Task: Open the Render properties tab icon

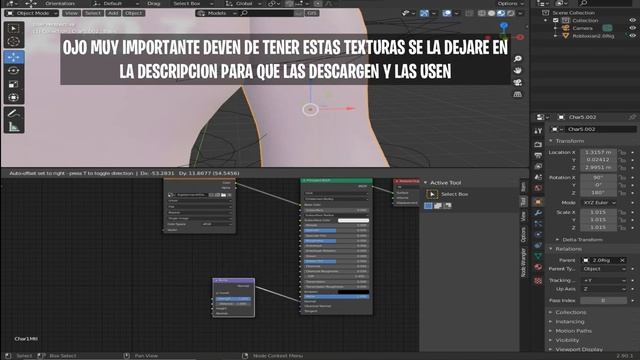Action: pos(538,144)
